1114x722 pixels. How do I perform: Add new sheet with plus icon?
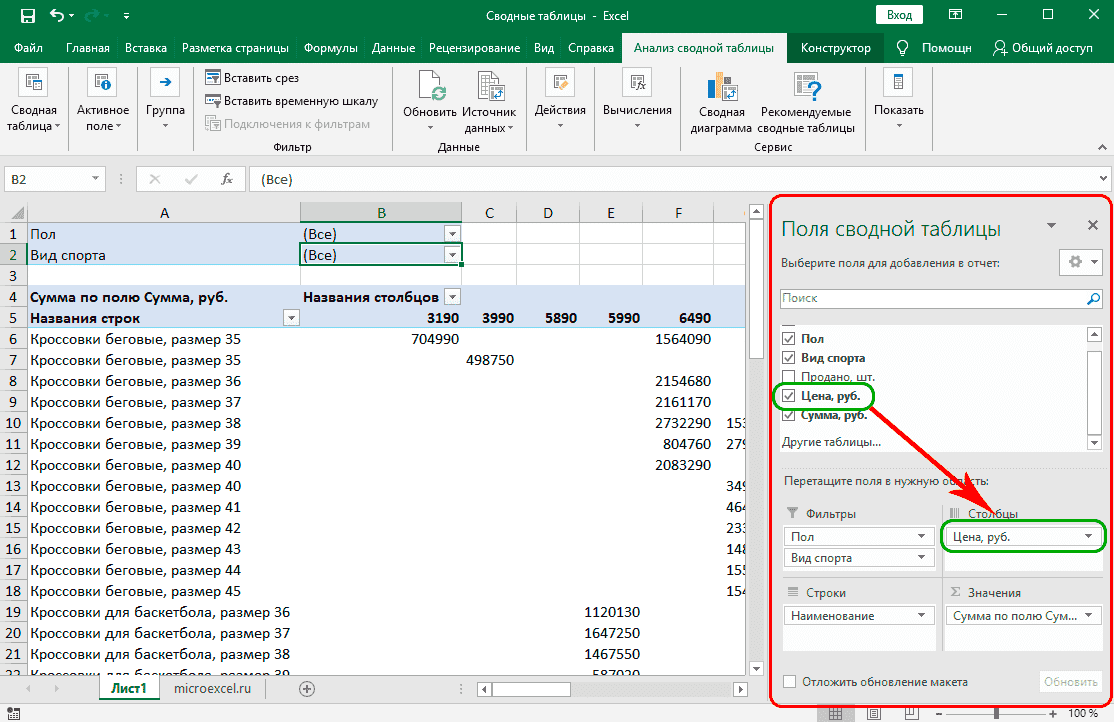[307, 688]
